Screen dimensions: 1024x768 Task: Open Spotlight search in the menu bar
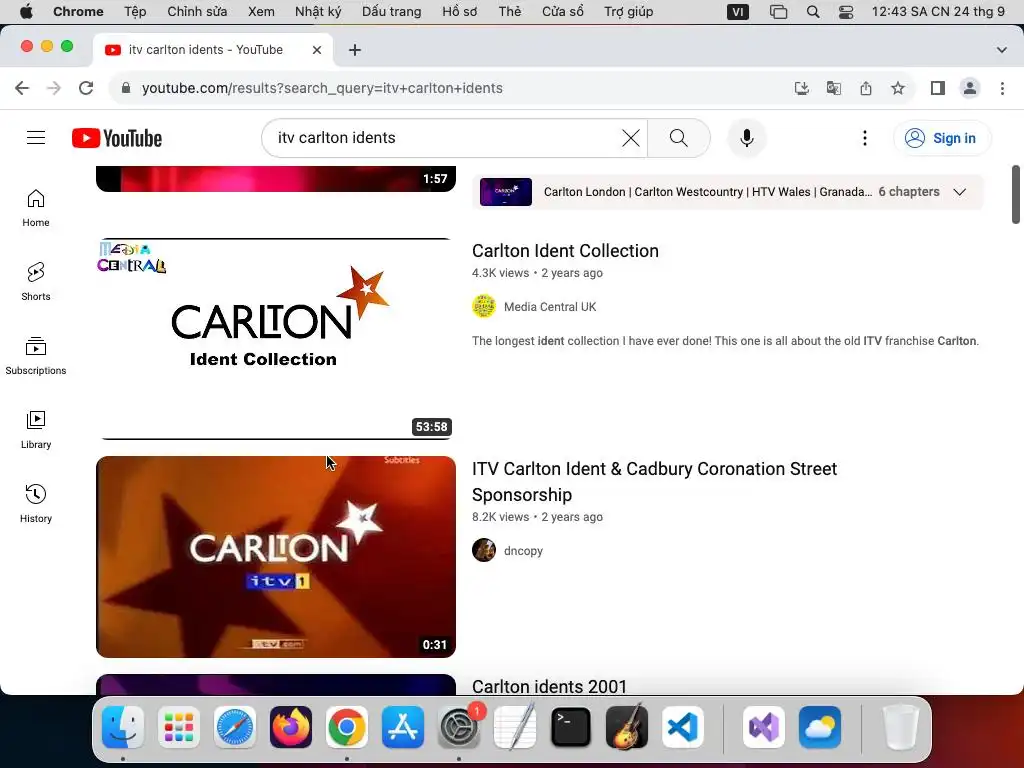(813, 12)
